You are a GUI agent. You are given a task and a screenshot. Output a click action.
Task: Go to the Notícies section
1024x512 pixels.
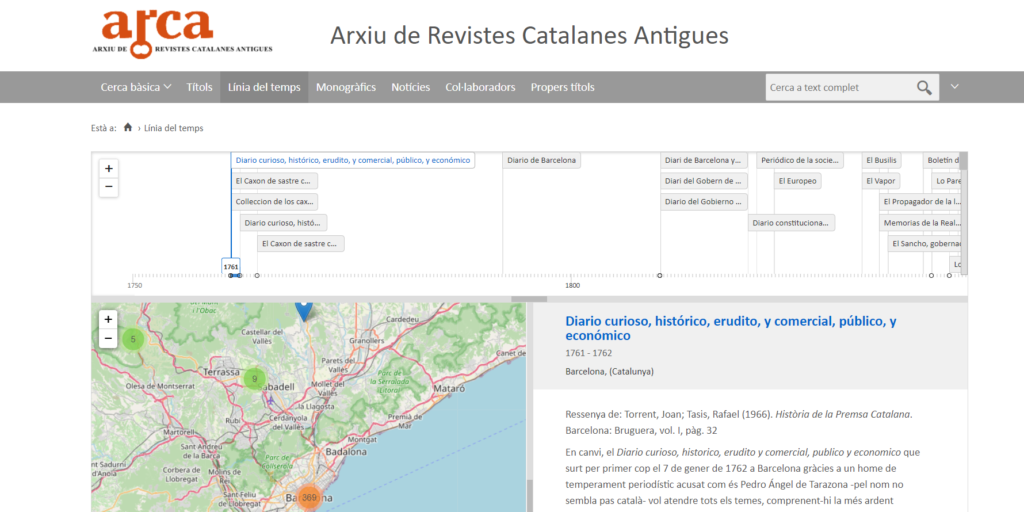point(410,87)
